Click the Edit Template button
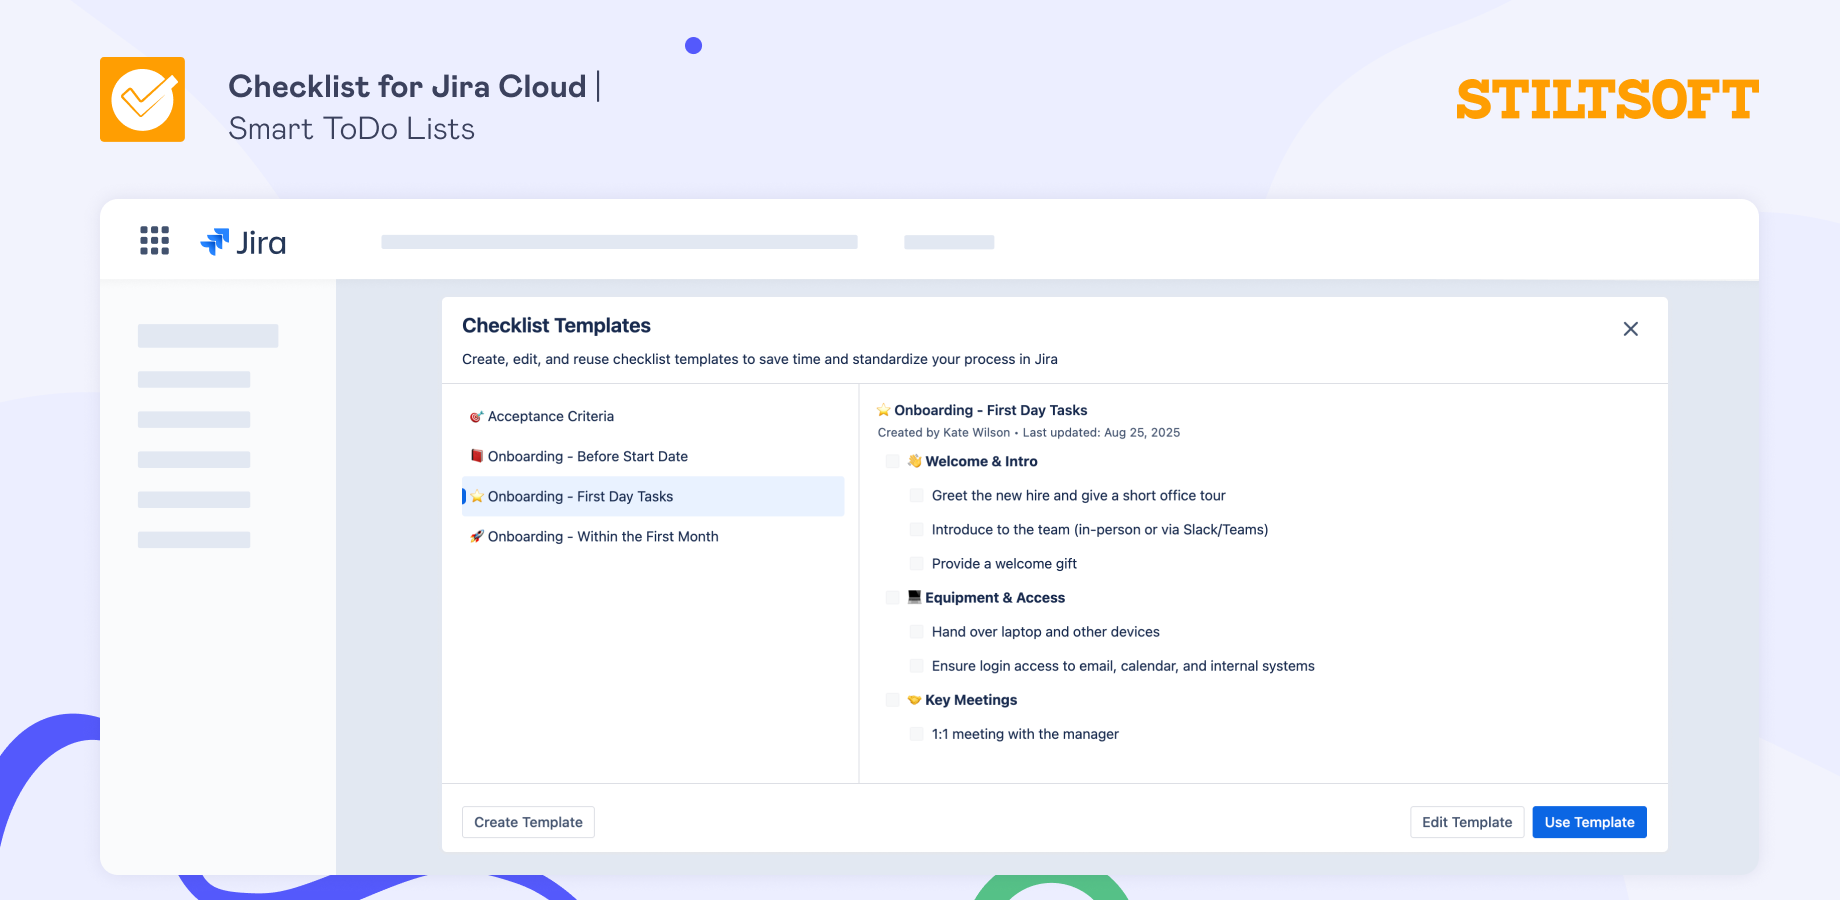 [1467, 822]
